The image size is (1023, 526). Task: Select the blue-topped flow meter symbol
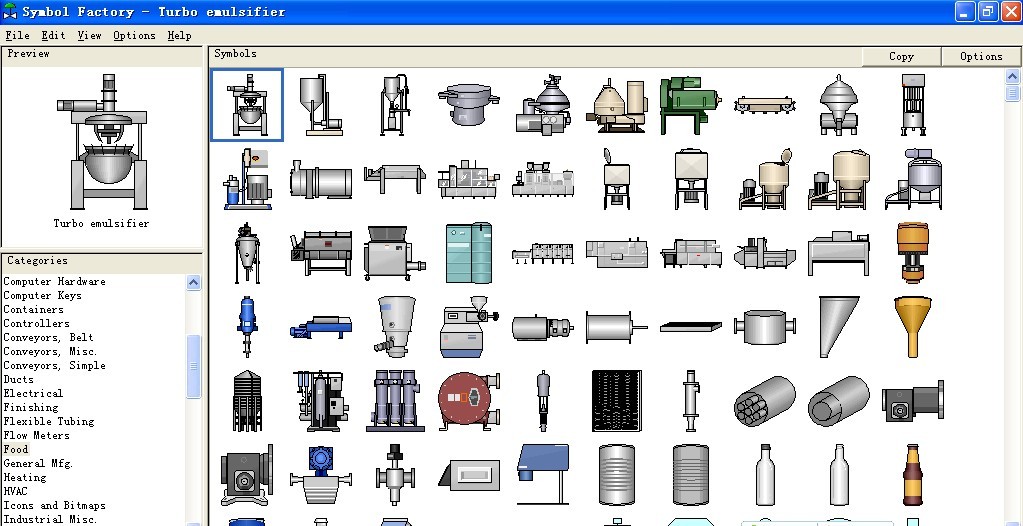[x=320, y=475]
